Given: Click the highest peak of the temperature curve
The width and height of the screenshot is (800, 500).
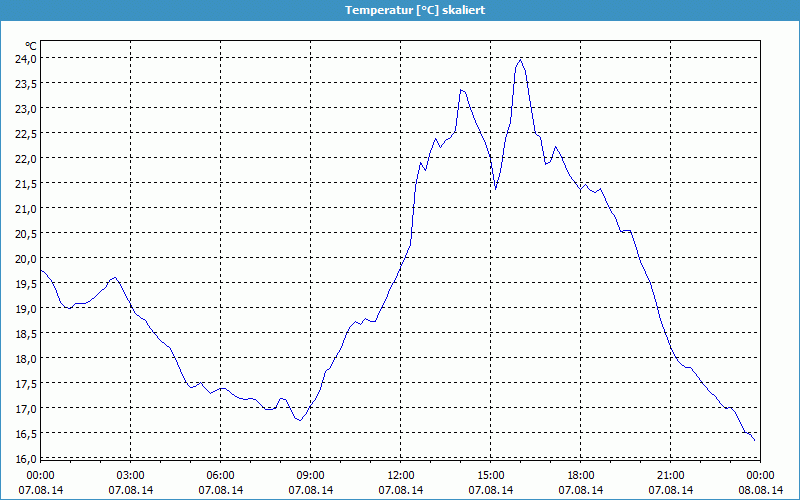Looking at the screenshot, I should 520,60.
